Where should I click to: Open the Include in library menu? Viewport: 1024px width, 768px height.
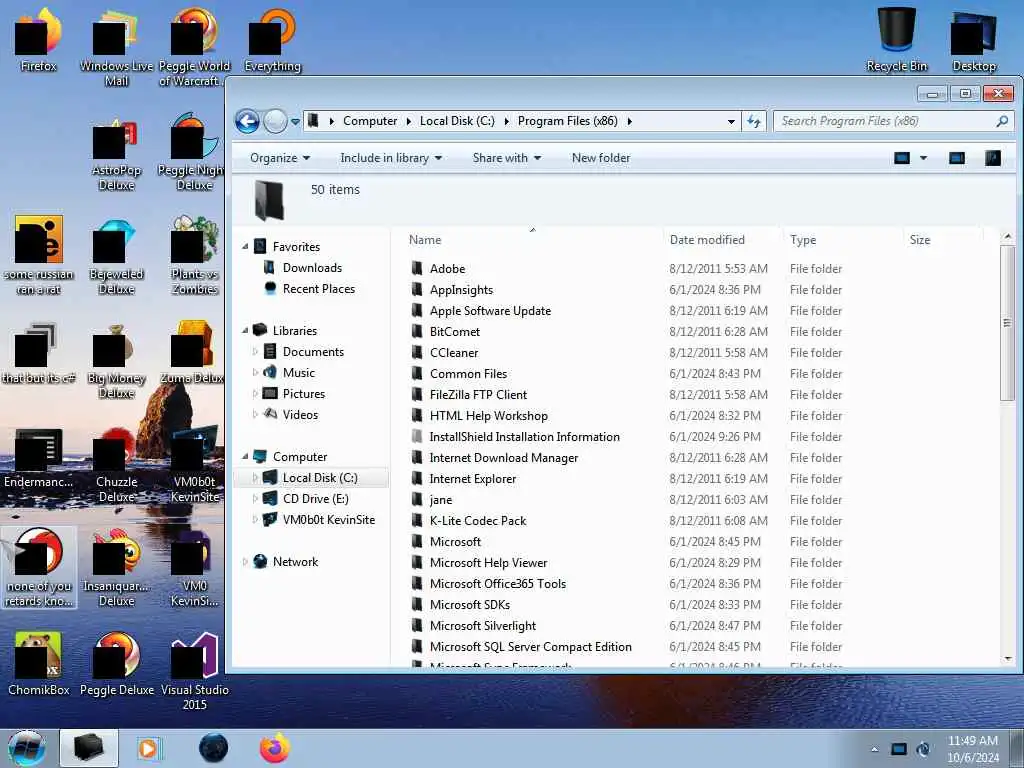click(391, 158)
